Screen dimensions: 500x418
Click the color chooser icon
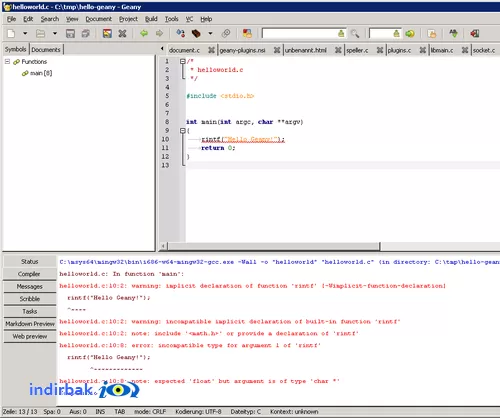[247, 33]
